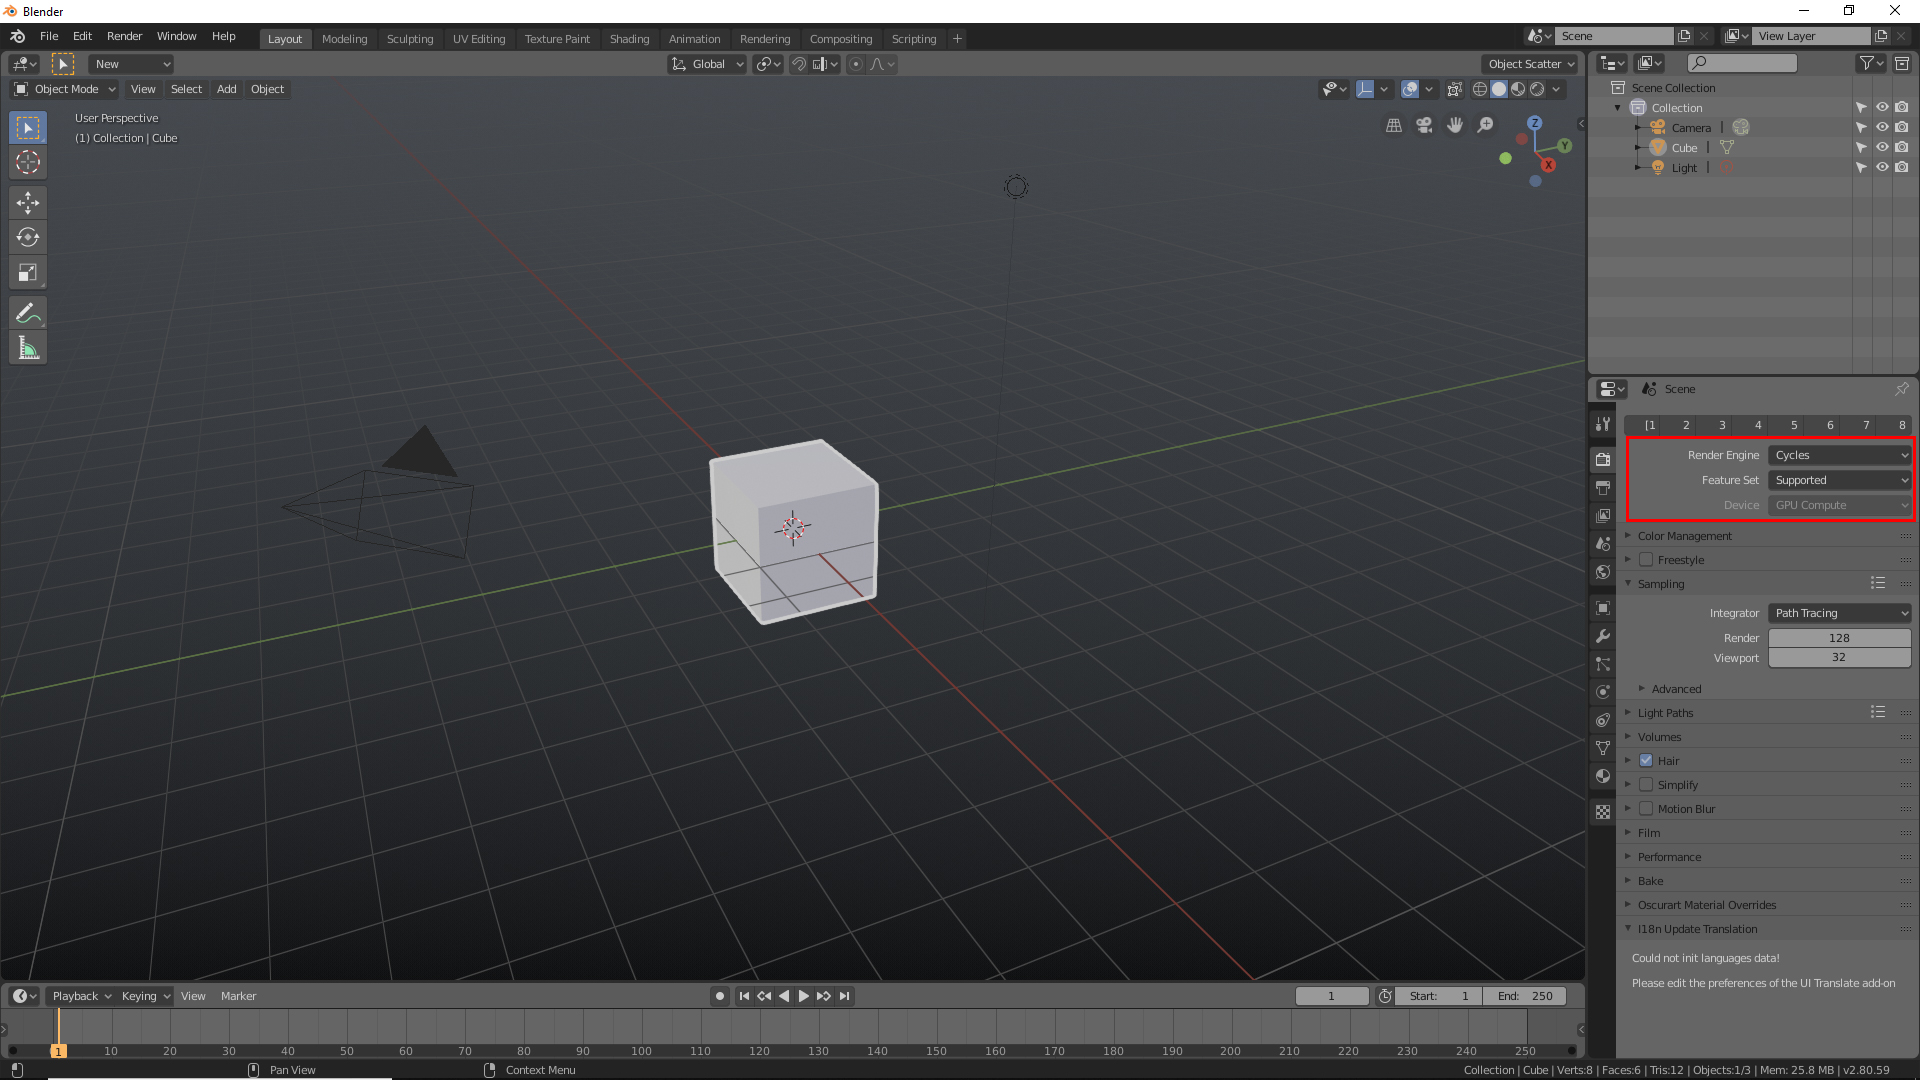This screenshot has width=1920, height=1080.
Task: Open the Render Engine dropdown
Action: [1840, 455]
